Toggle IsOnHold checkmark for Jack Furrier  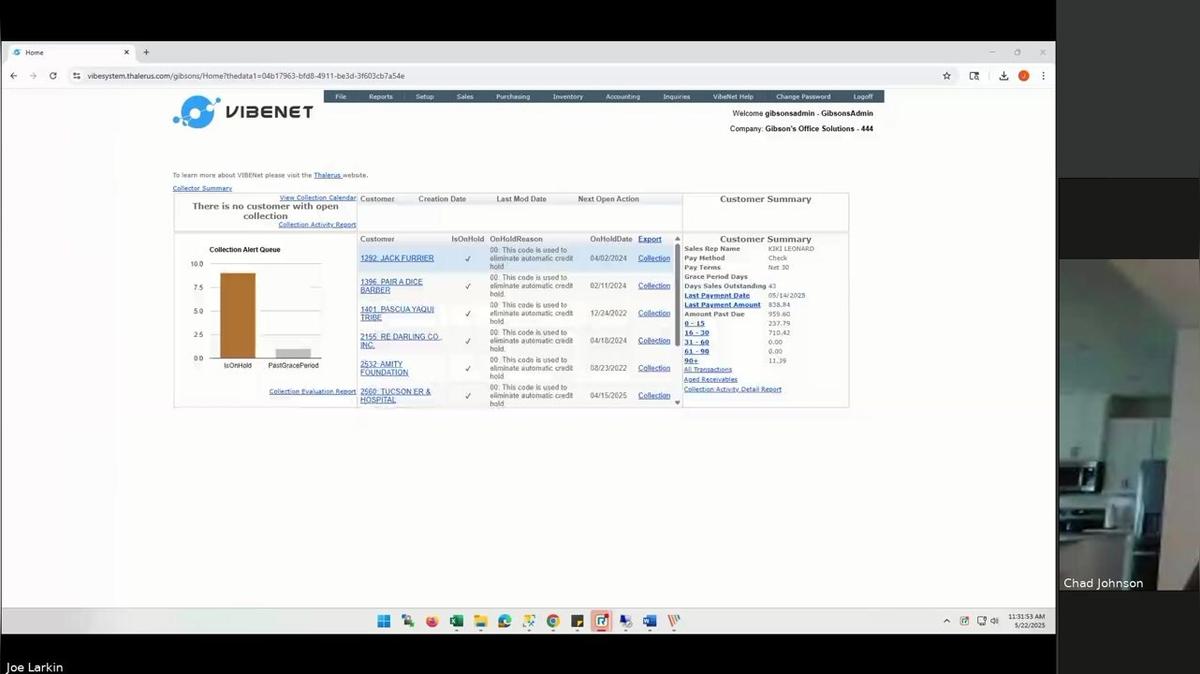pos(467,259)
